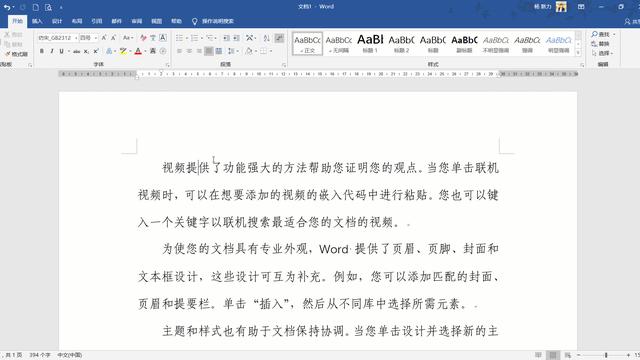
Task: Apply the No Spacing style
Action: pyautogui.click(x=339, y=44)
